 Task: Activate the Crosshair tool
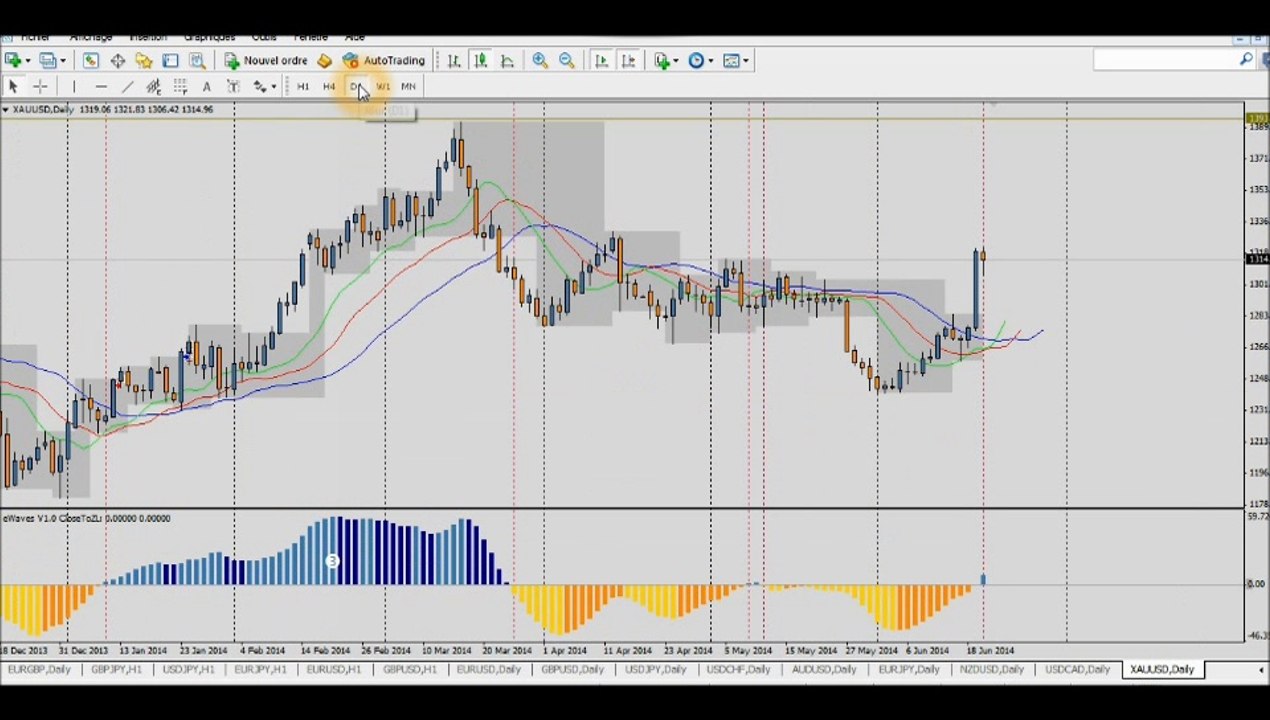click(40, 87)
